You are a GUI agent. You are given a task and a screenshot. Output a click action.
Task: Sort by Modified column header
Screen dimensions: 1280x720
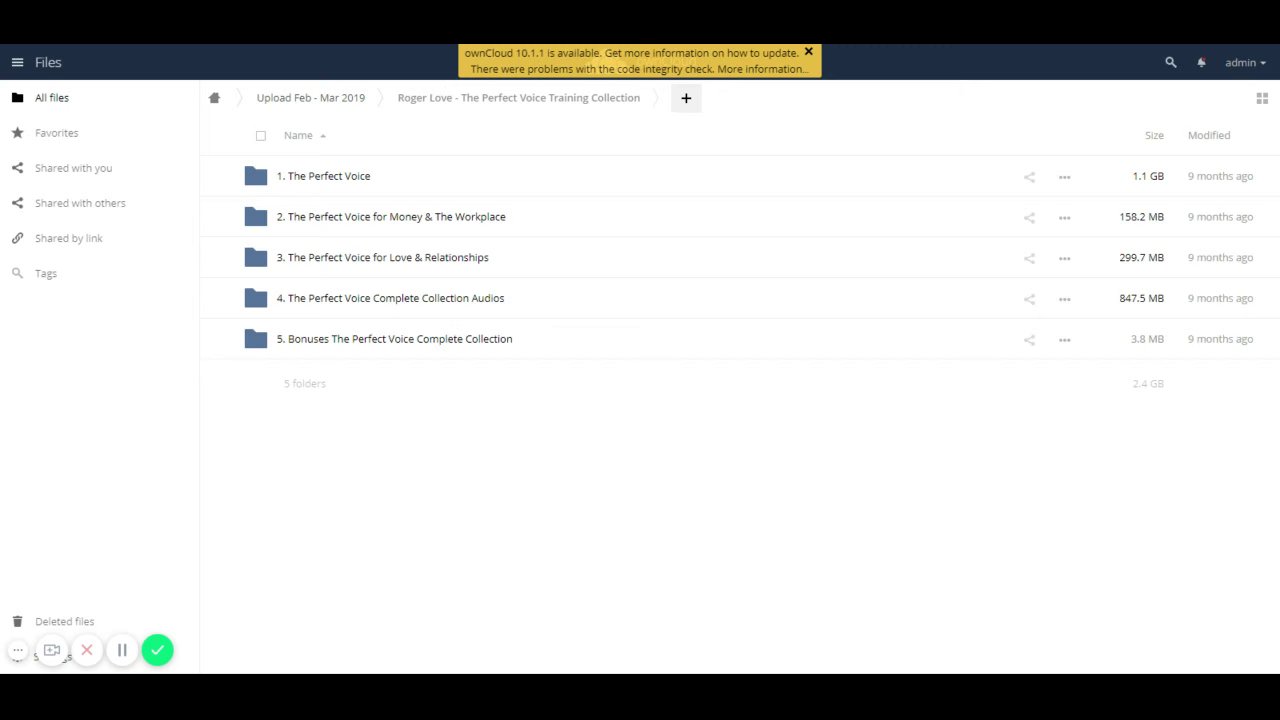1209,135
